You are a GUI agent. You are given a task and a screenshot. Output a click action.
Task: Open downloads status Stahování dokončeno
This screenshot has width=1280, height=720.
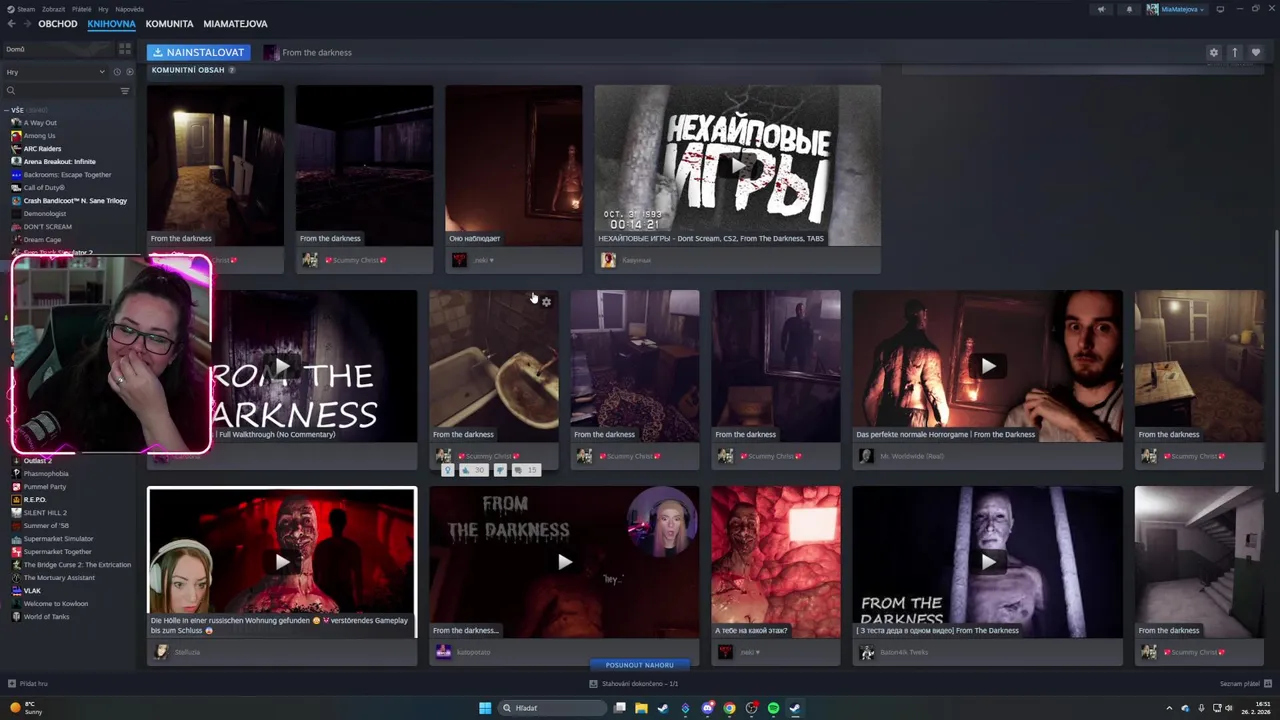click(x=634, y=684)
